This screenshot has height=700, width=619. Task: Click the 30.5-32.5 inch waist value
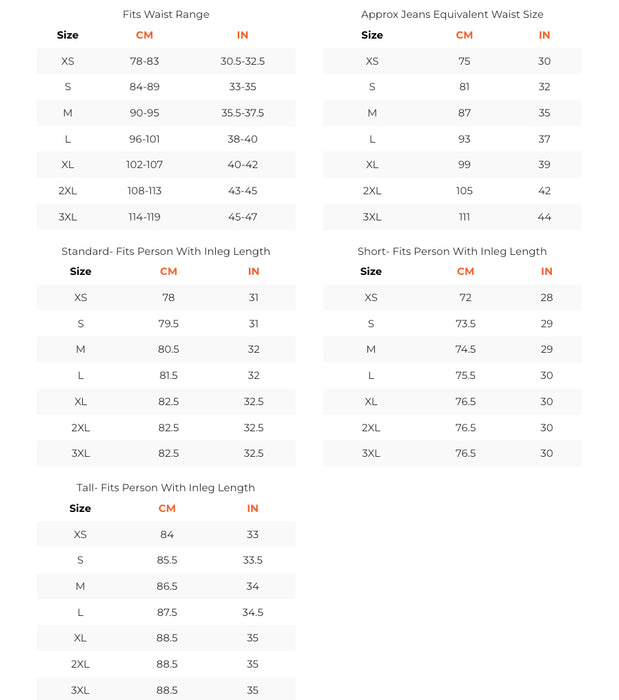pos(243,61)
